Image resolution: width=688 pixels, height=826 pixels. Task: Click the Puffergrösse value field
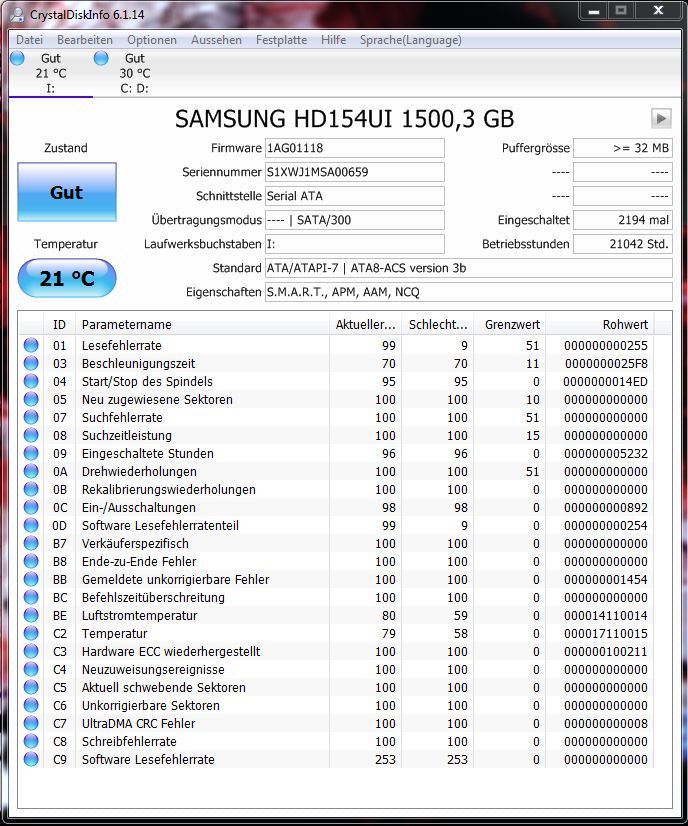(623, 148)
